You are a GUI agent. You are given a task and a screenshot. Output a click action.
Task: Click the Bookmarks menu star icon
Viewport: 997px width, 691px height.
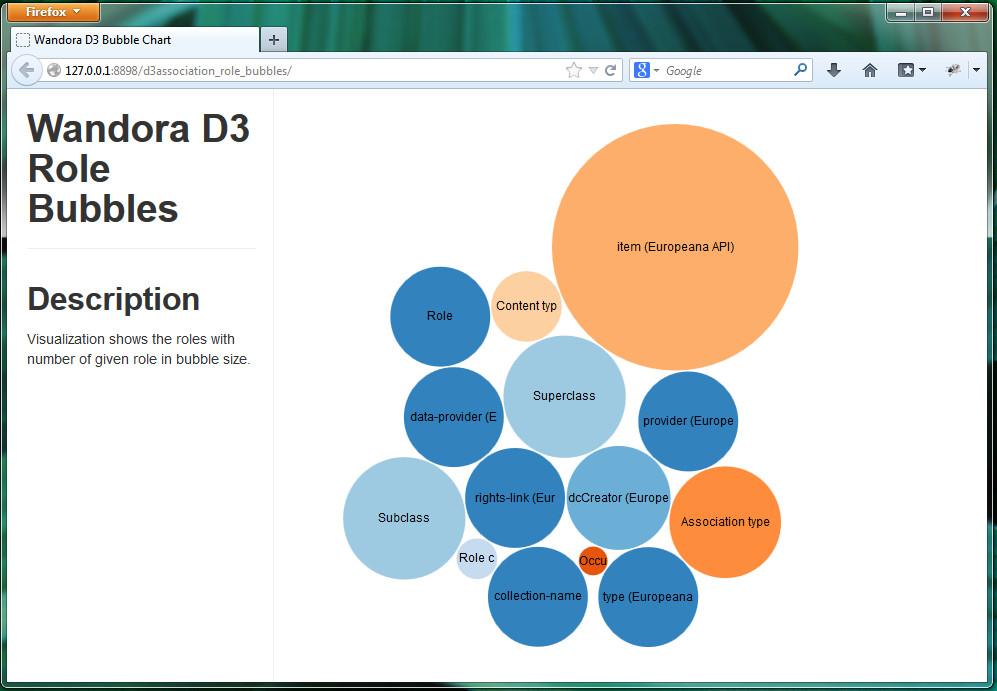click(x=906, y=71)
